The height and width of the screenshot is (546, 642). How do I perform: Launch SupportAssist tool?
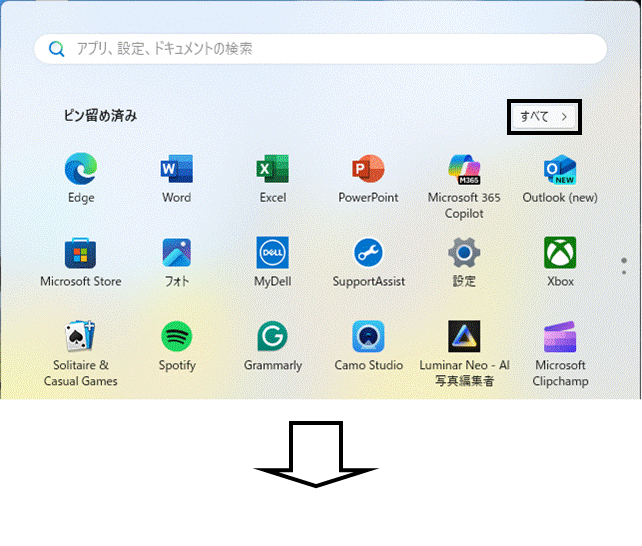368,262
